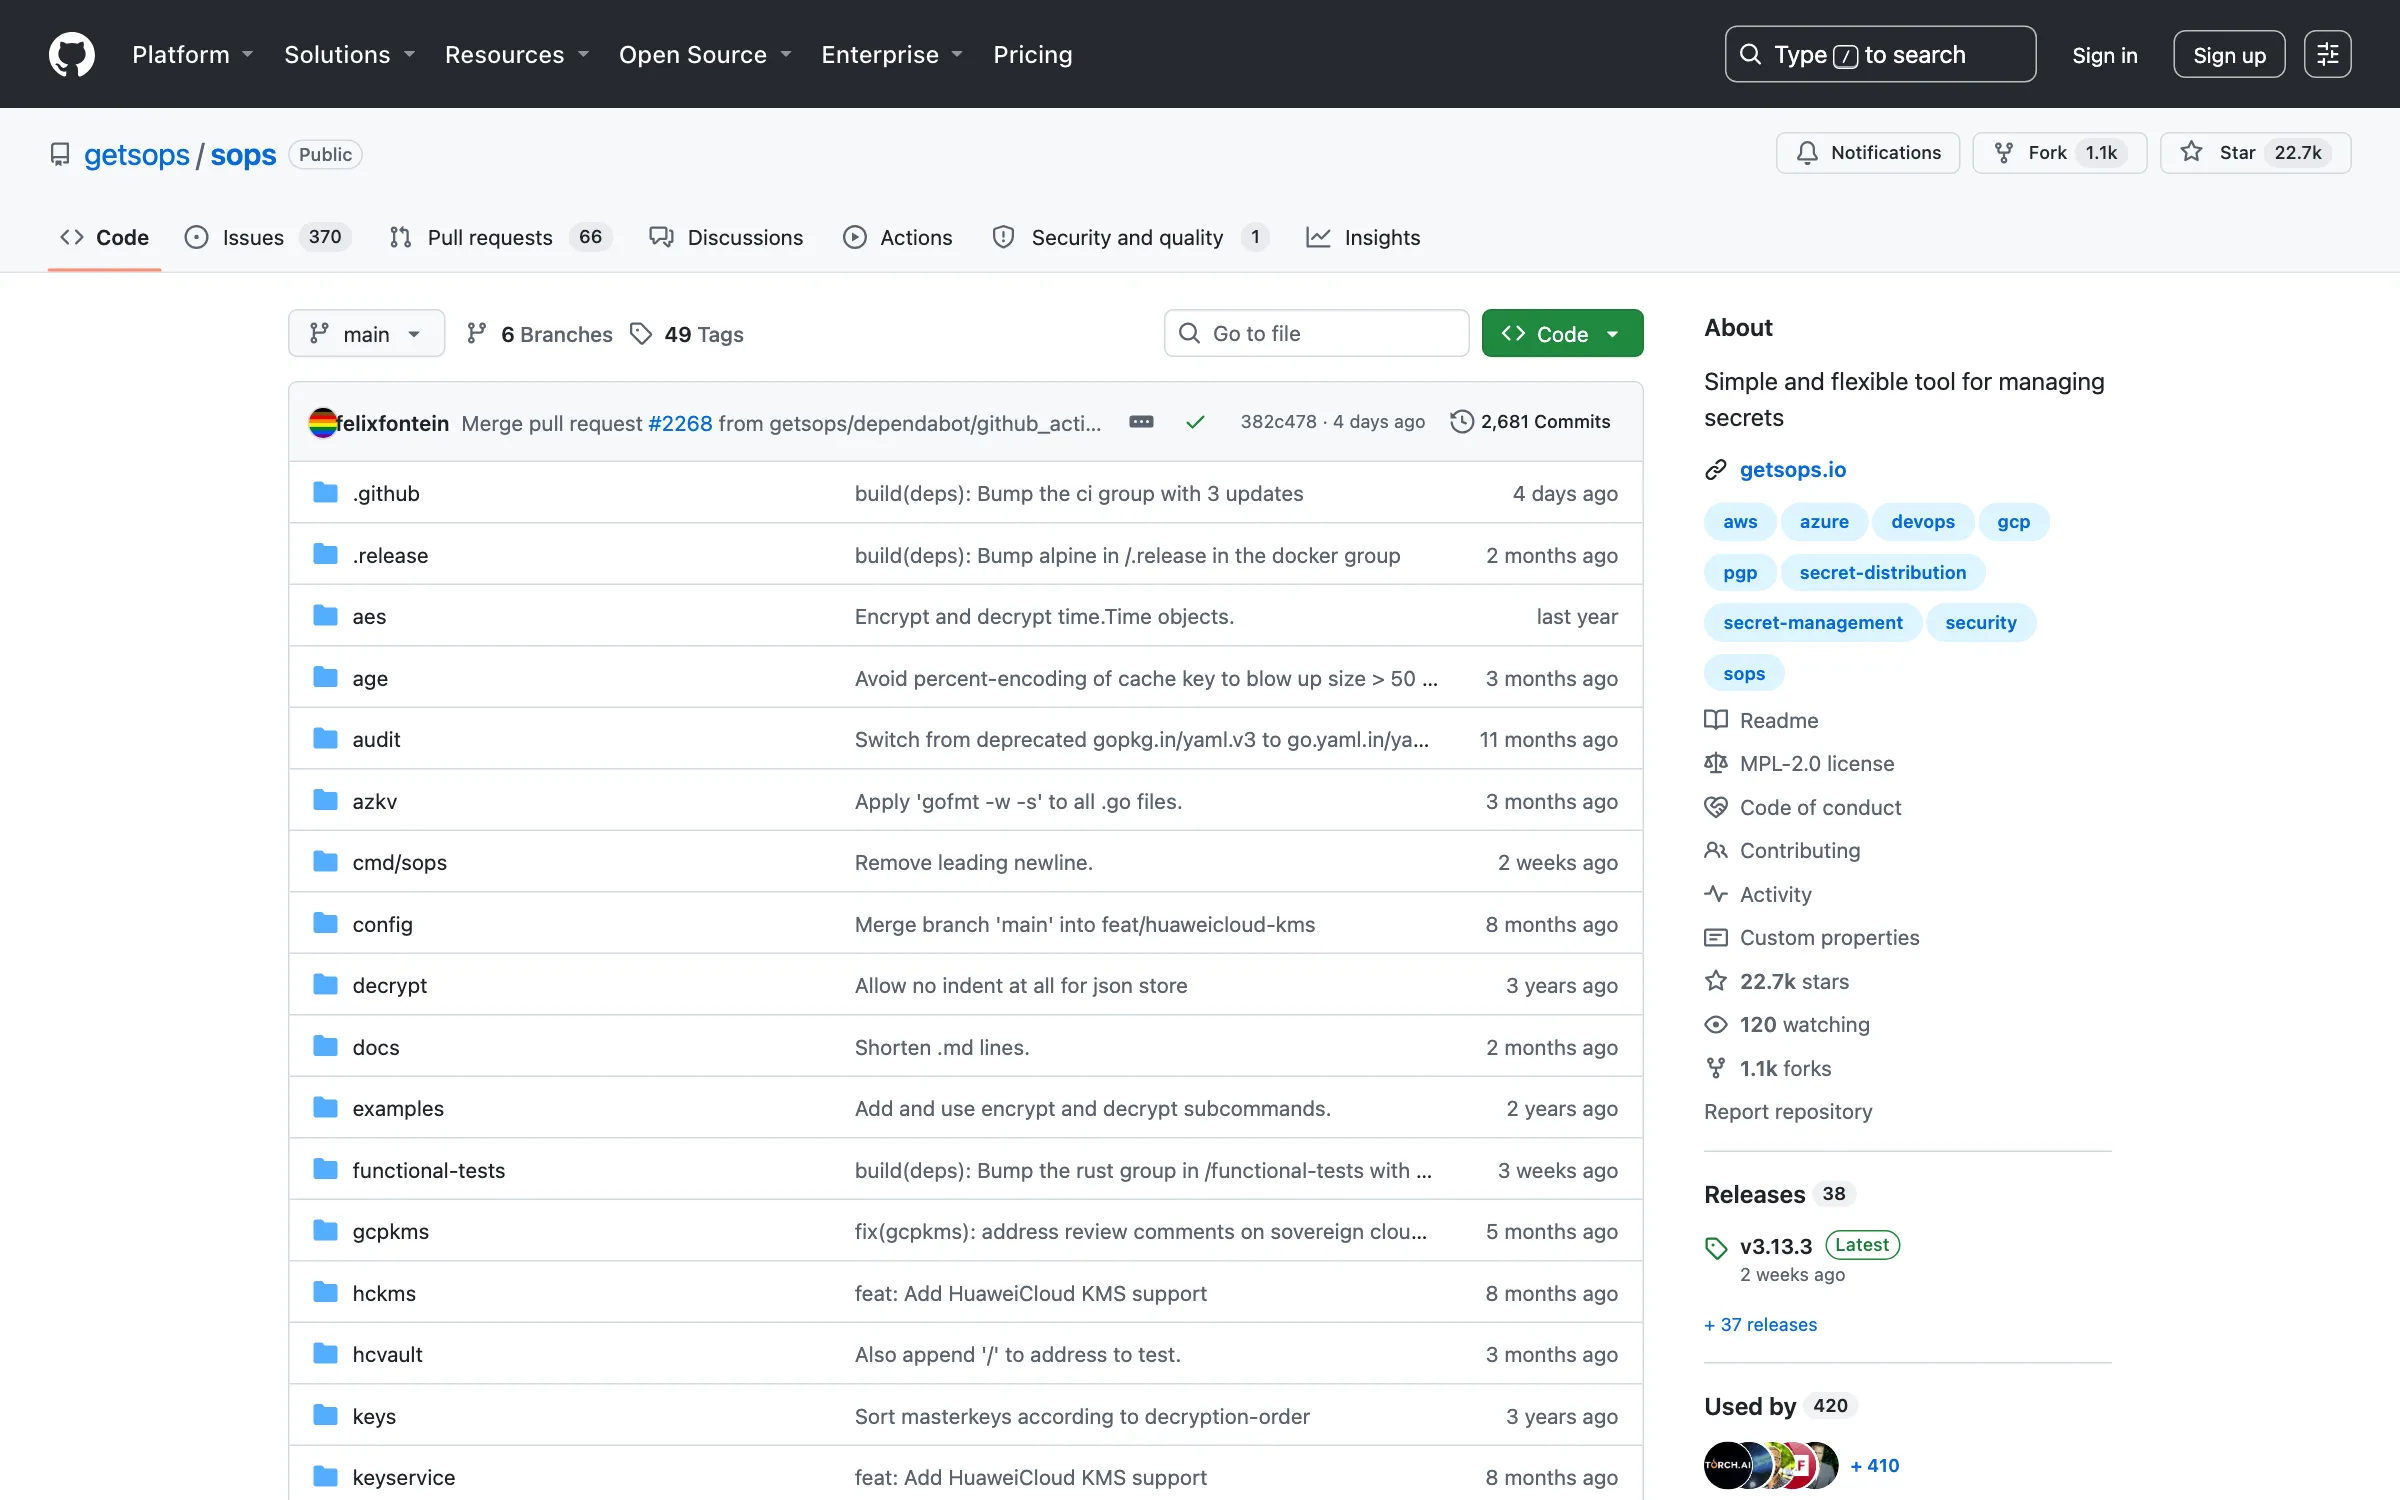Open the getsops organization link
Viewport: 2400px width, 1500px height.
[136, 154]
